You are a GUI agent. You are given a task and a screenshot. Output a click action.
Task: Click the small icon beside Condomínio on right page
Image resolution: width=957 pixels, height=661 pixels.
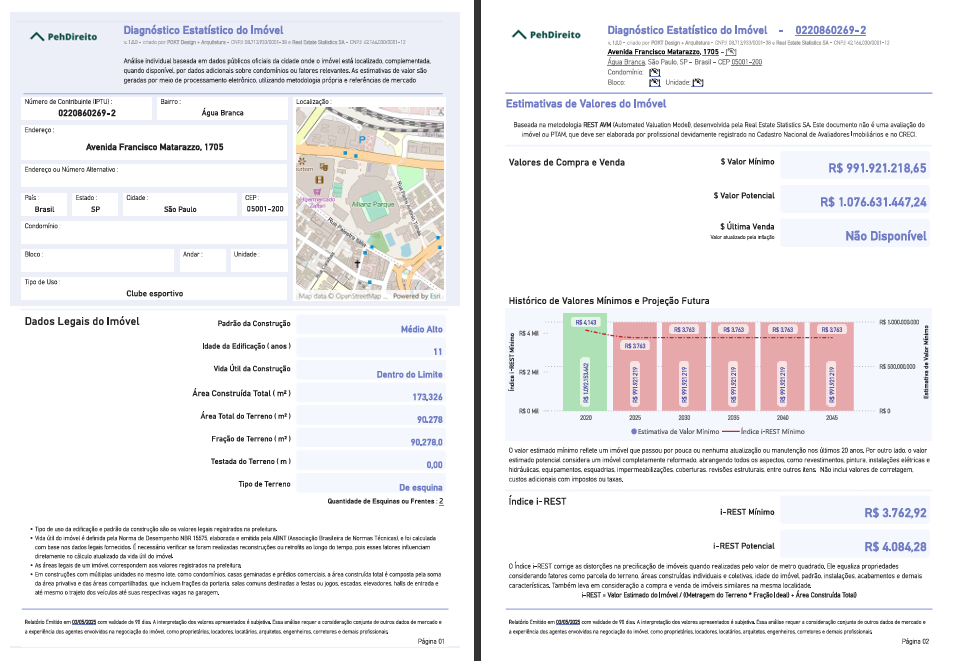coord(654,72)
